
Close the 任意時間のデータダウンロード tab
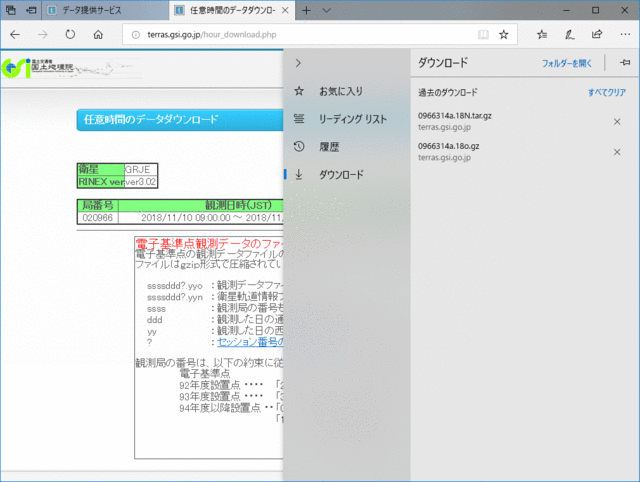tap(285, 10)
